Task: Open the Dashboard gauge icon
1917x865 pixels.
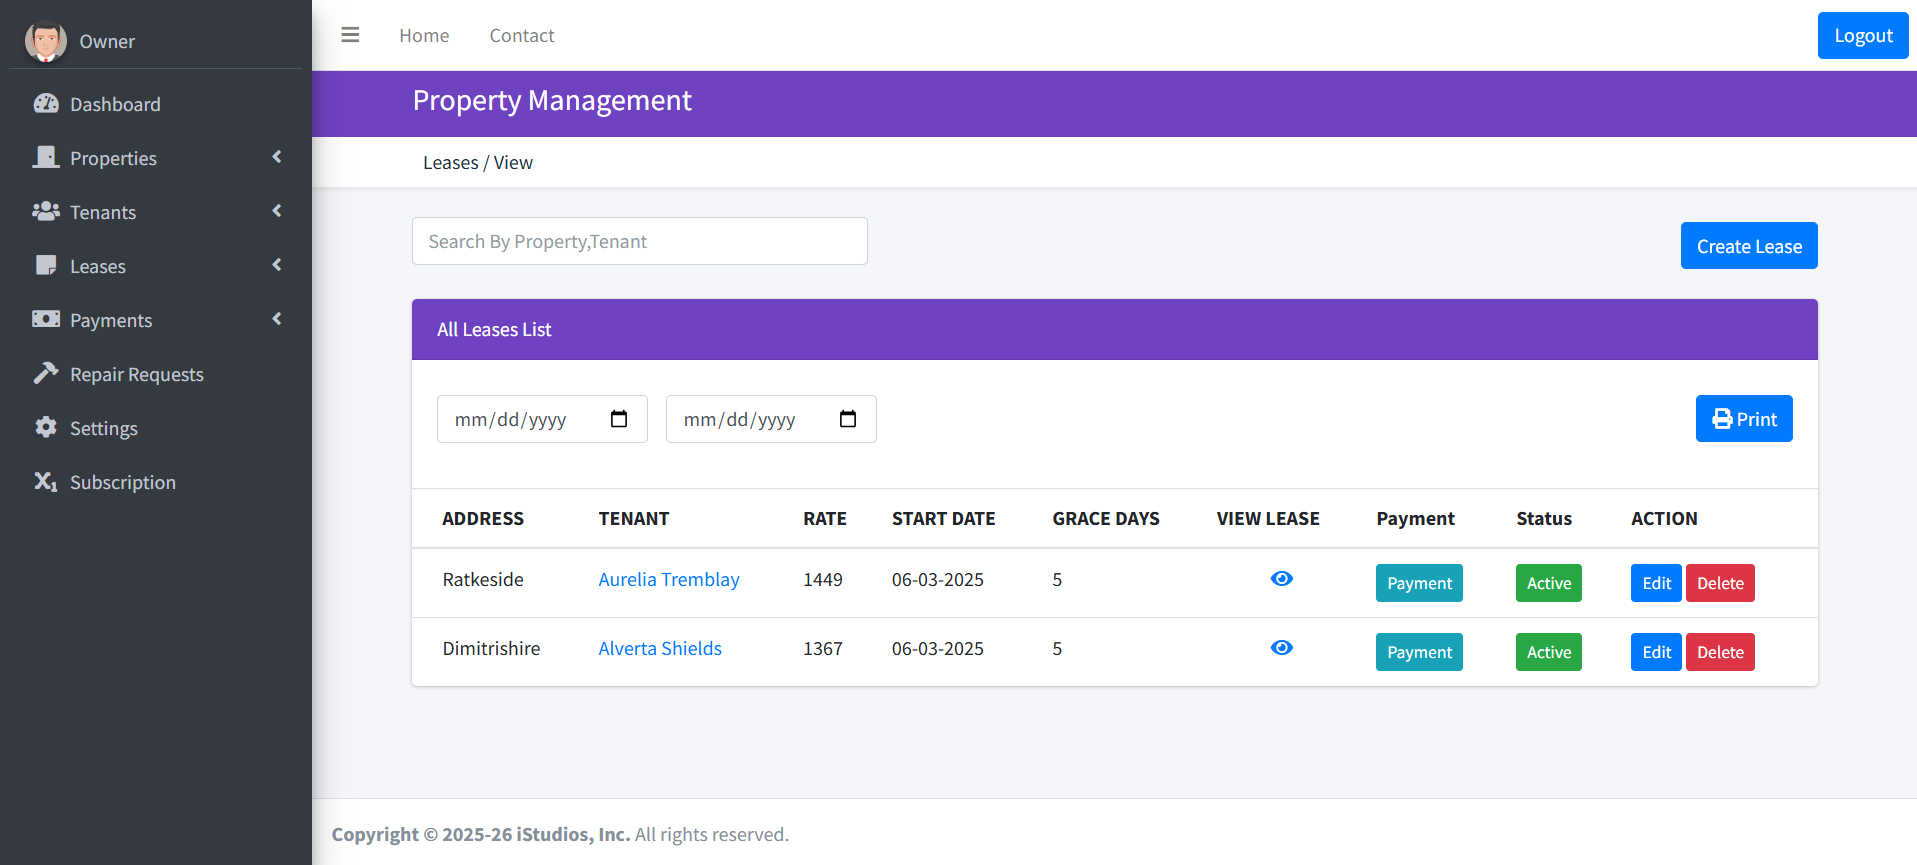Action: pos(46,104)
